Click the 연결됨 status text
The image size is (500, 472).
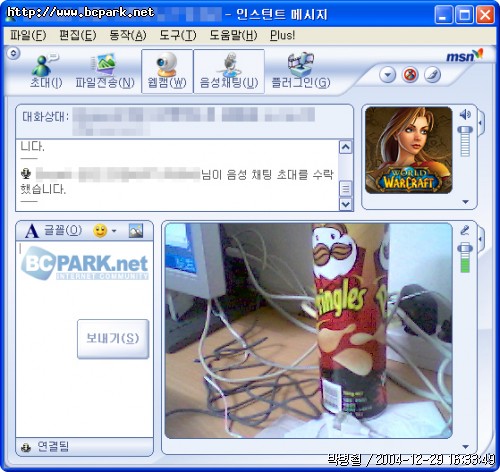53,447
